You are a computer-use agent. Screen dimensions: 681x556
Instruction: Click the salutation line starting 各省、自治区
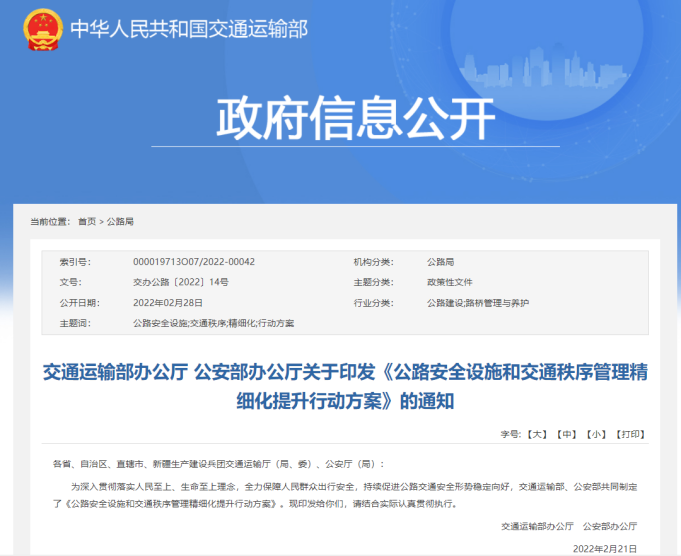tap(217, 464)
